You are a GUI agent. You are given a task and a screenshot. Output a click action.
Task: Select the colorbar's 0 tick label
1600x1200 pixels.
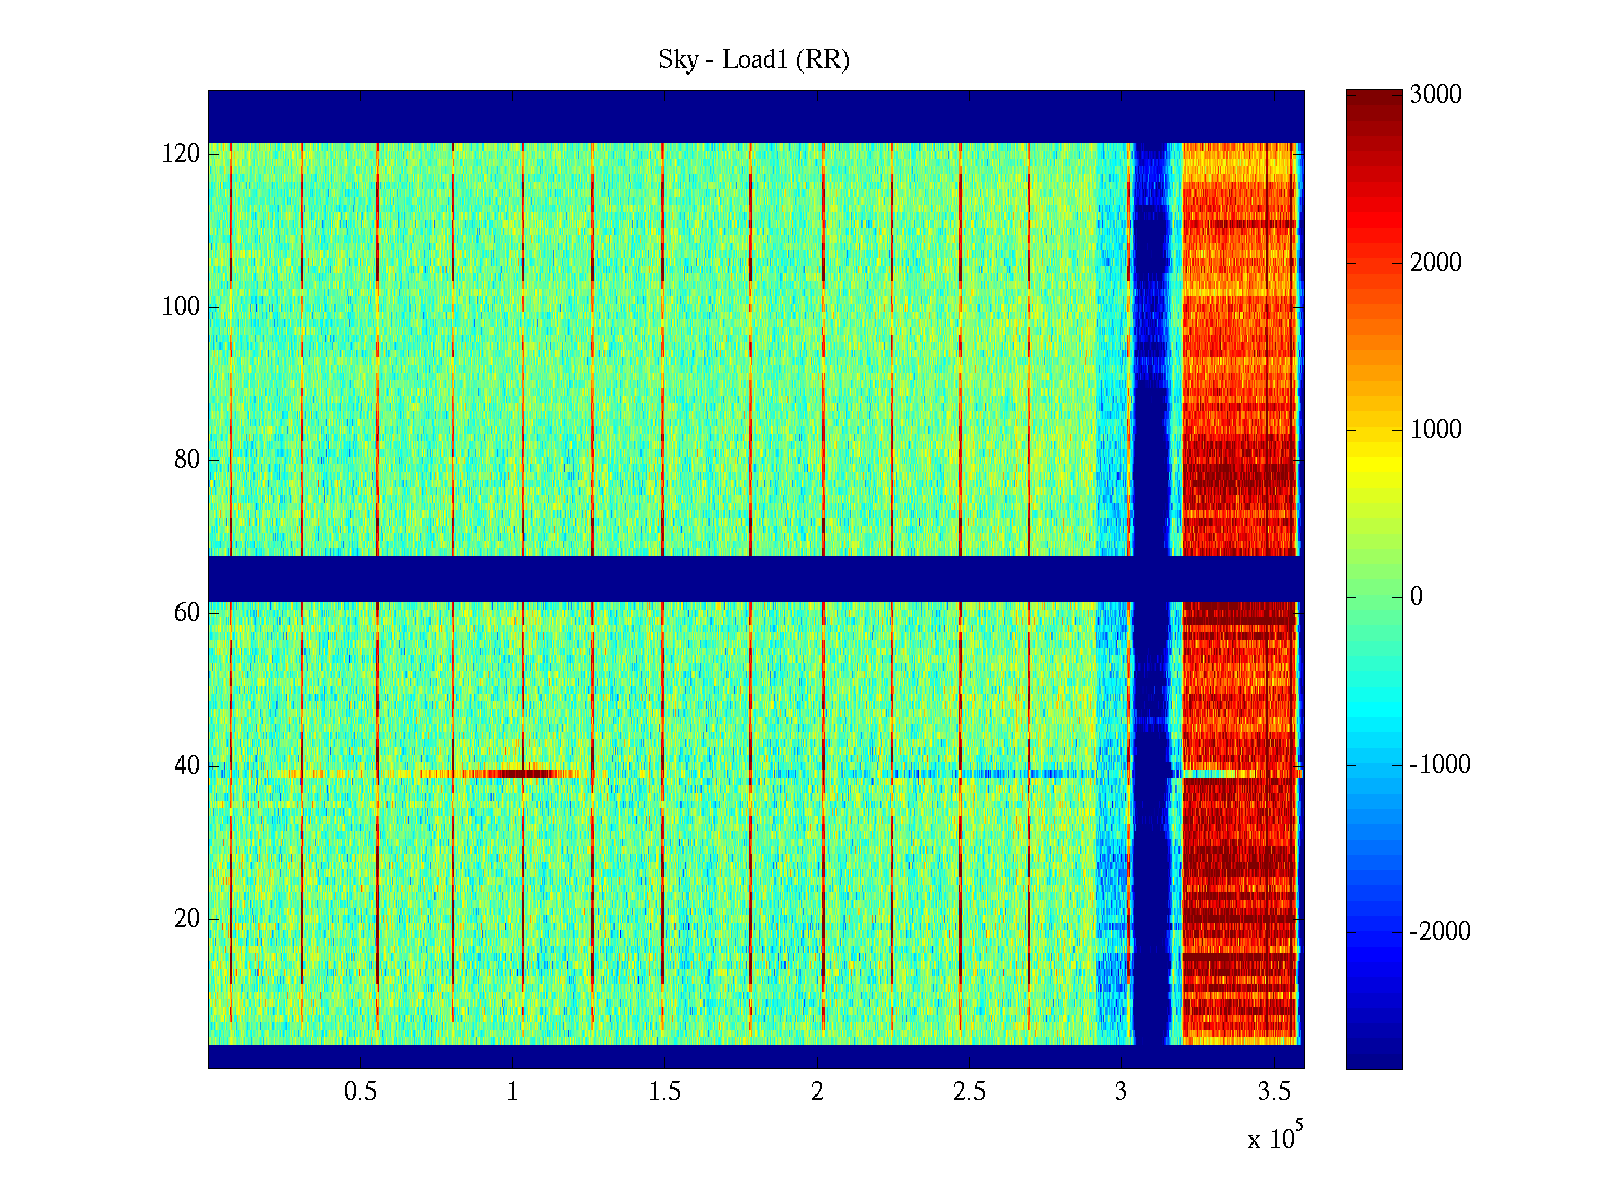(x=1416, y=597)
